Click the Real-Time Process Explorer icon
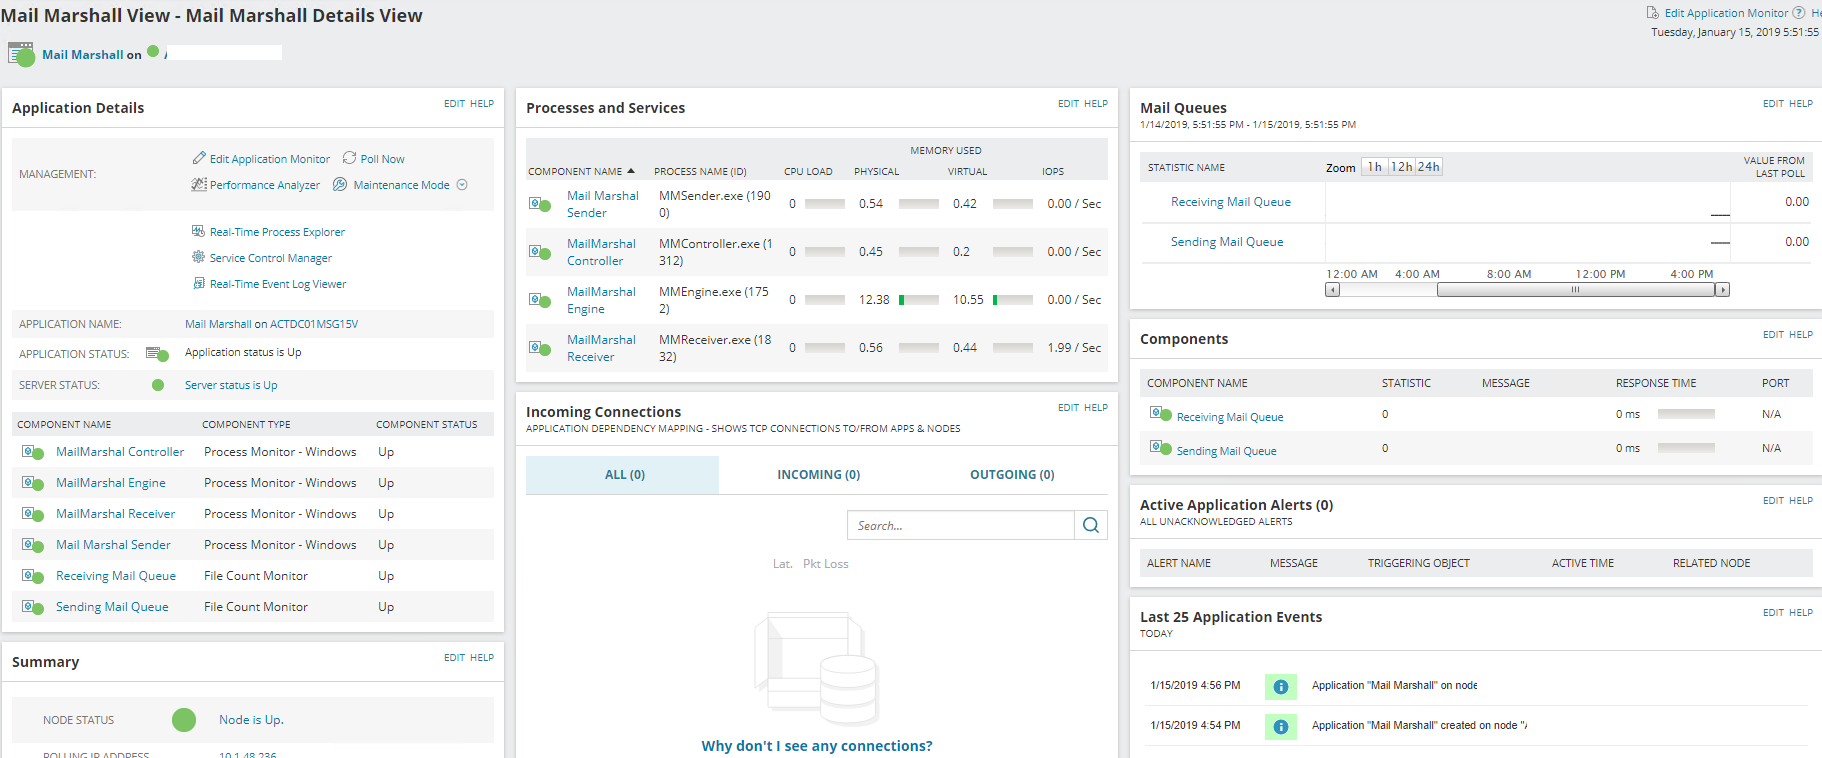 click(198, 231)
